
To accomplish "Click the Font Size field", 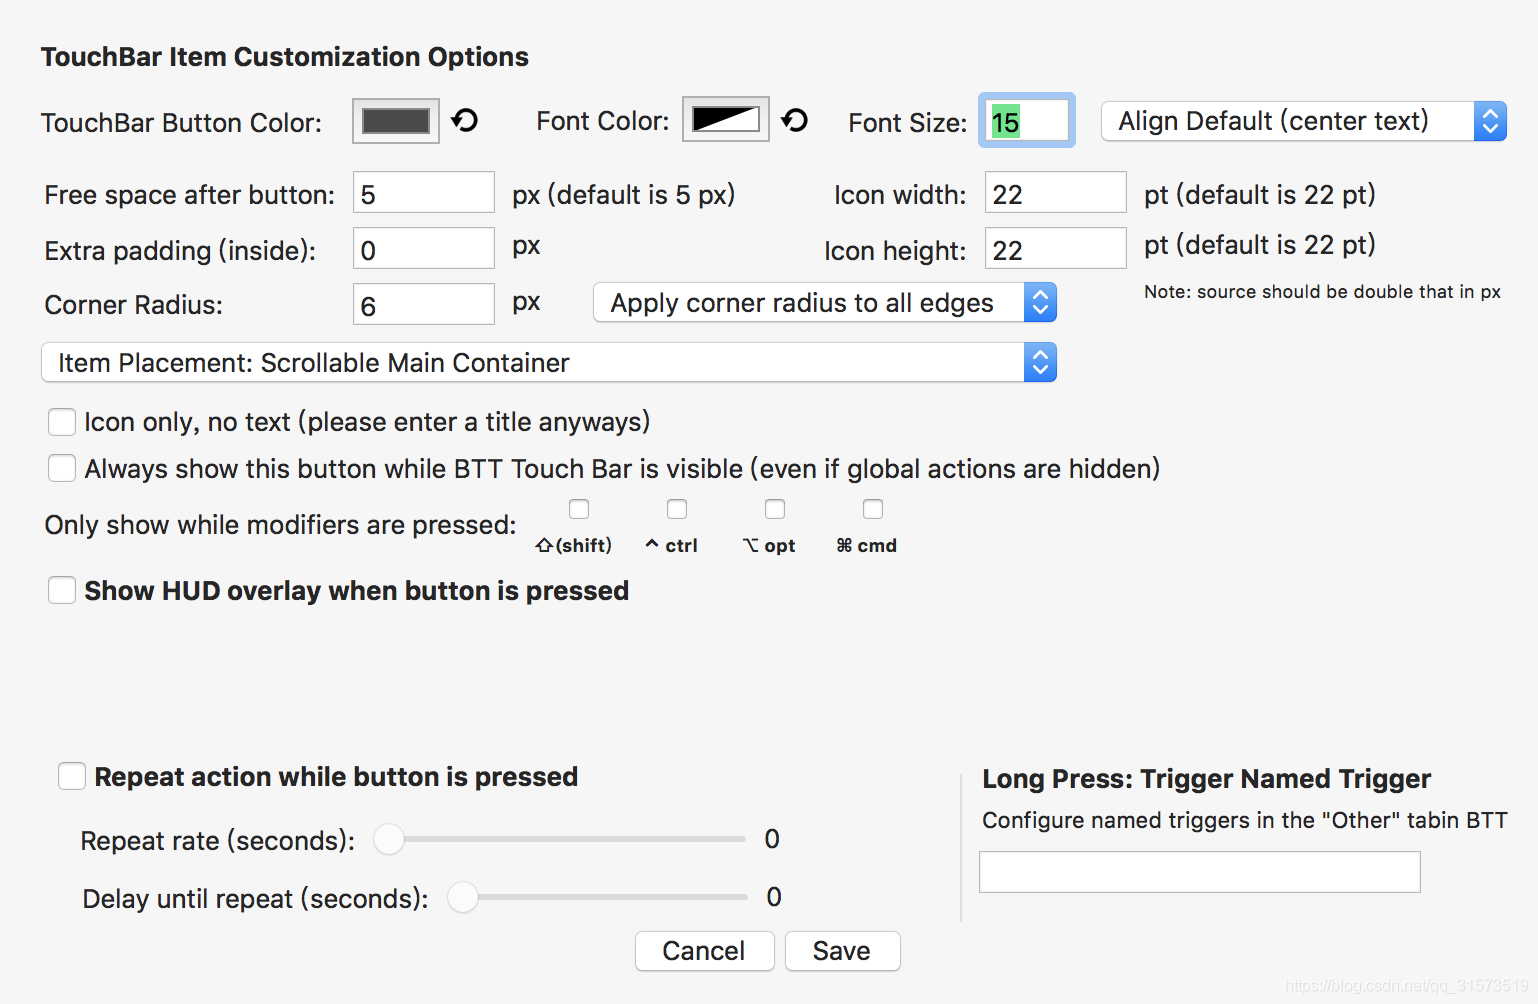I will (x=1027, y=121).
